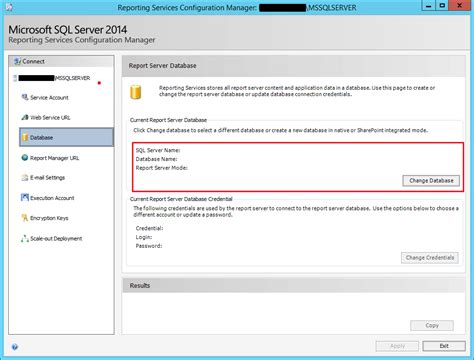474x360 pixels.
Task: Click the 'Password:' label
Action: coord(149,246)
